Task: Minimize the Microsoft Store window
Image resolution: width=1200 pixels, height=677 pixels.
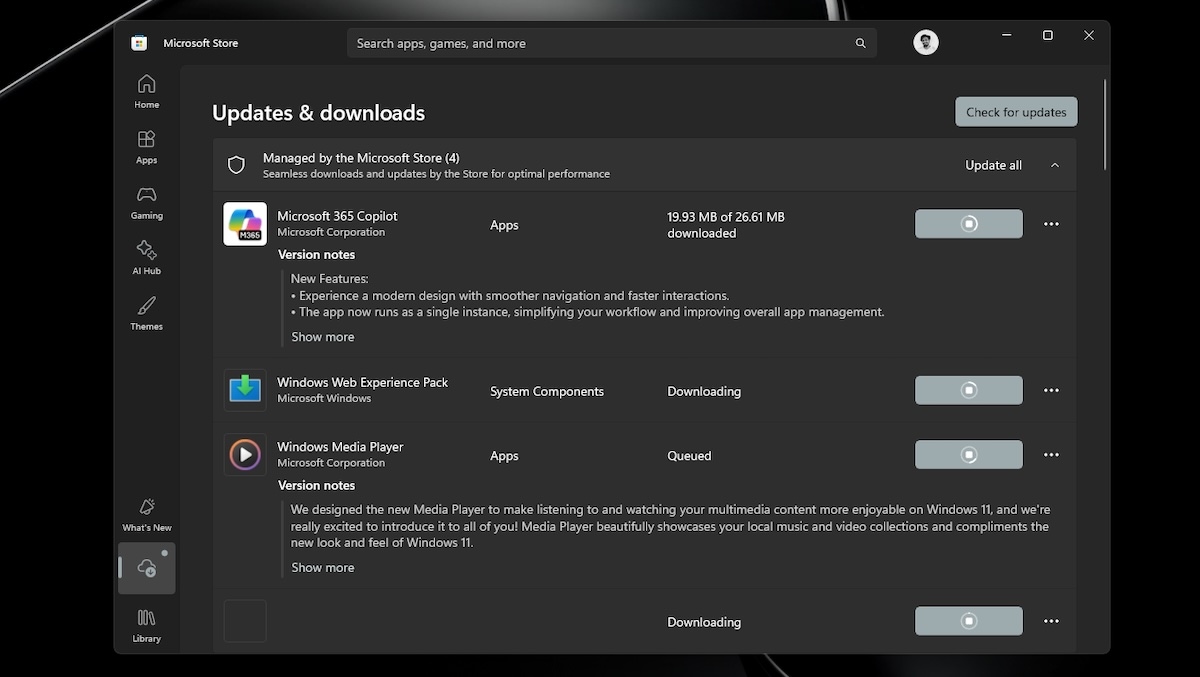Action: click(x=1006, y=35)
